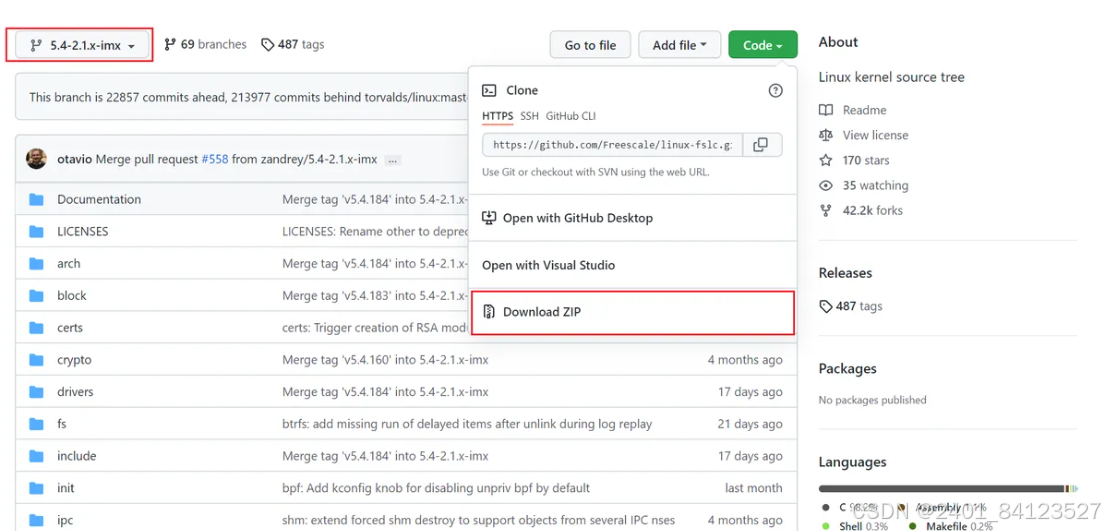
Task: Click the clone URL input field
Action: coord(612,145)
